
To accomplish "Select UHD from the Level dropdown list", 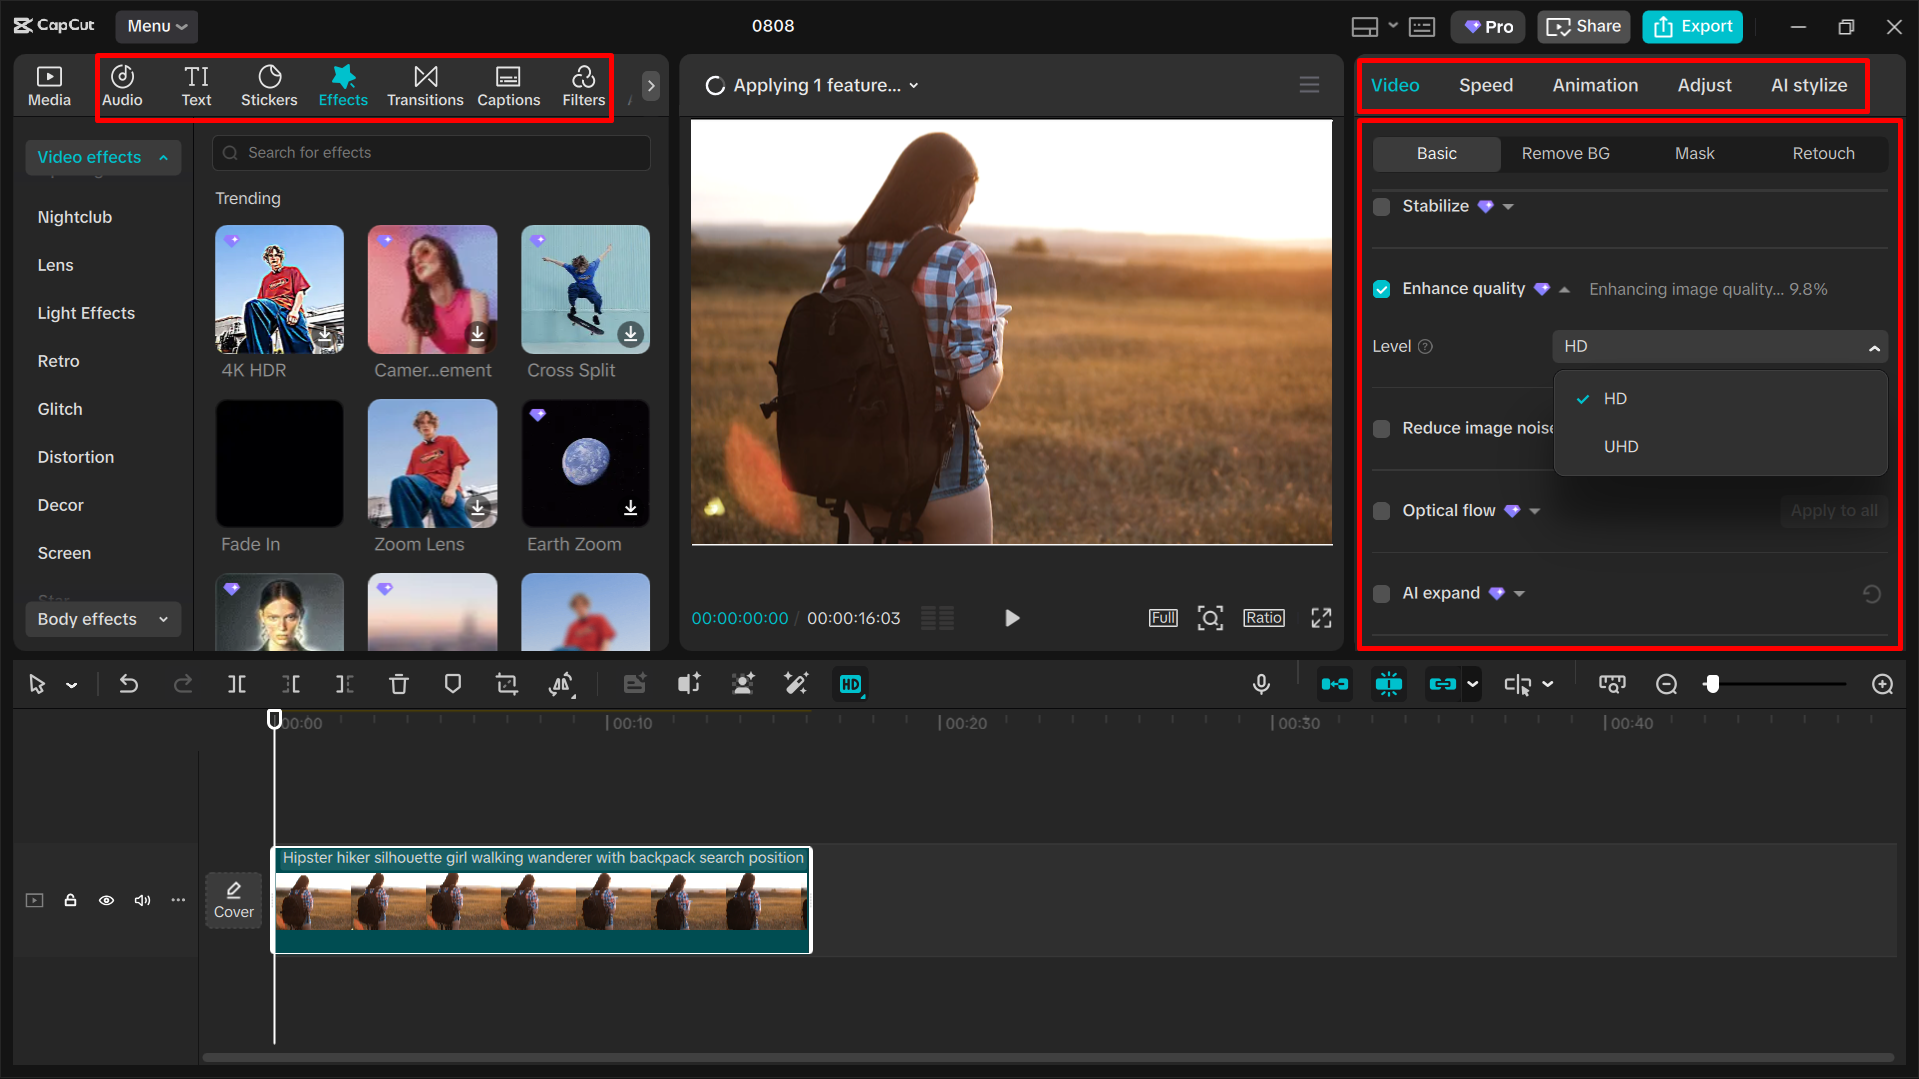I will (1620, 446).
